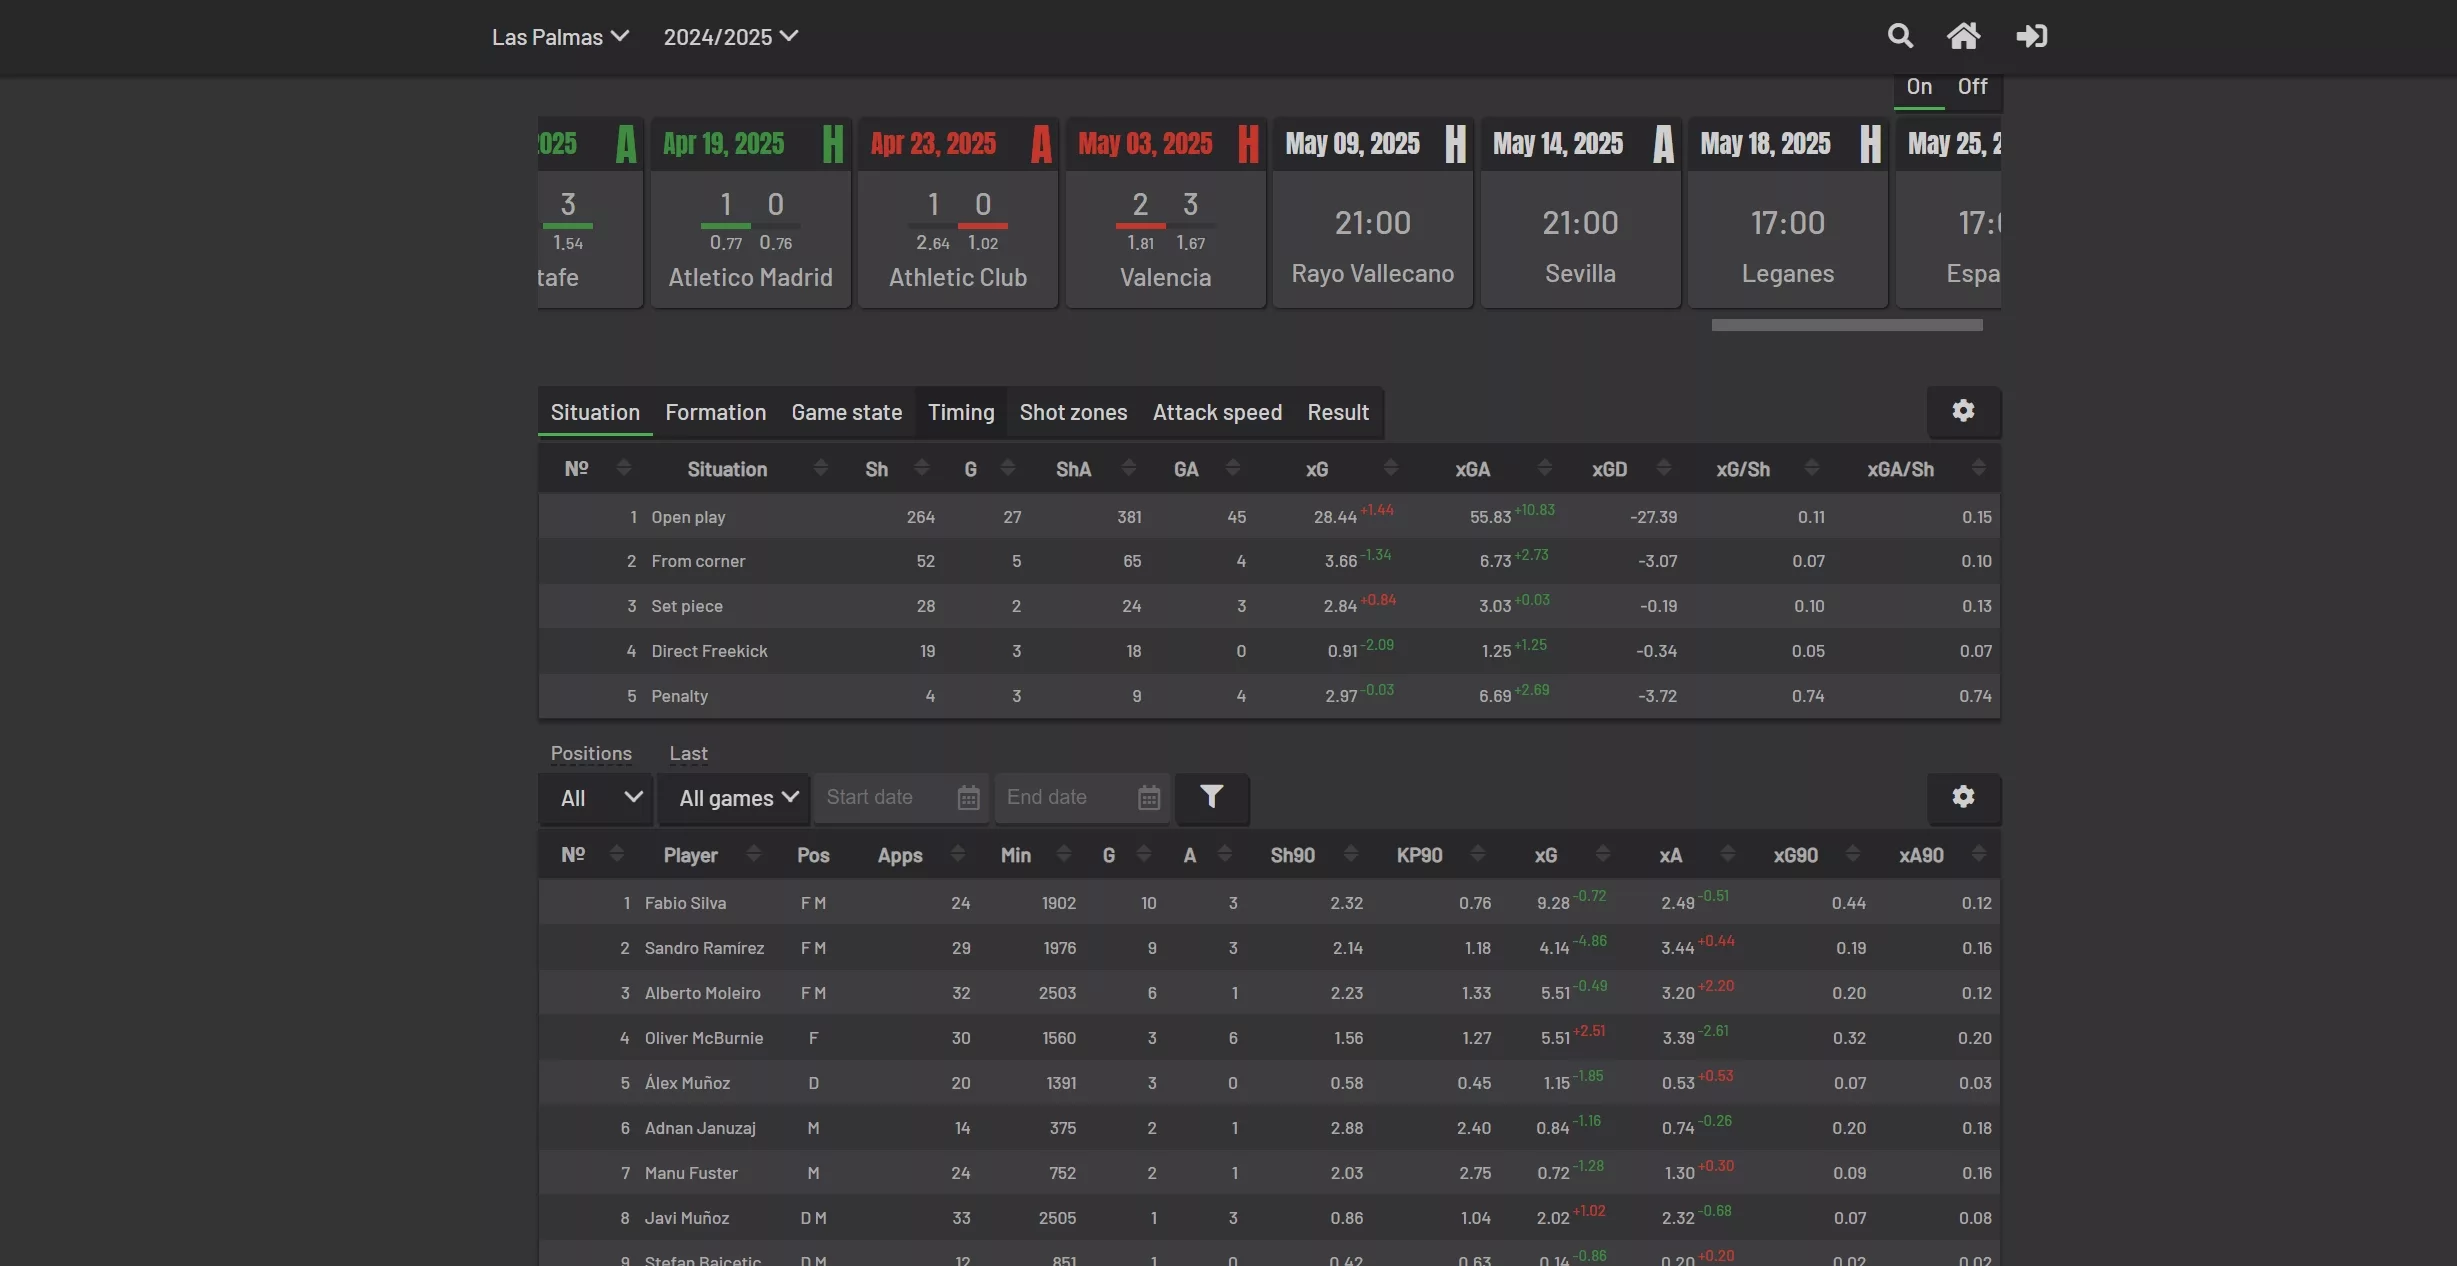
Task: Open the Las Palmas team dropdown
Action: click(x=560, y=37)
